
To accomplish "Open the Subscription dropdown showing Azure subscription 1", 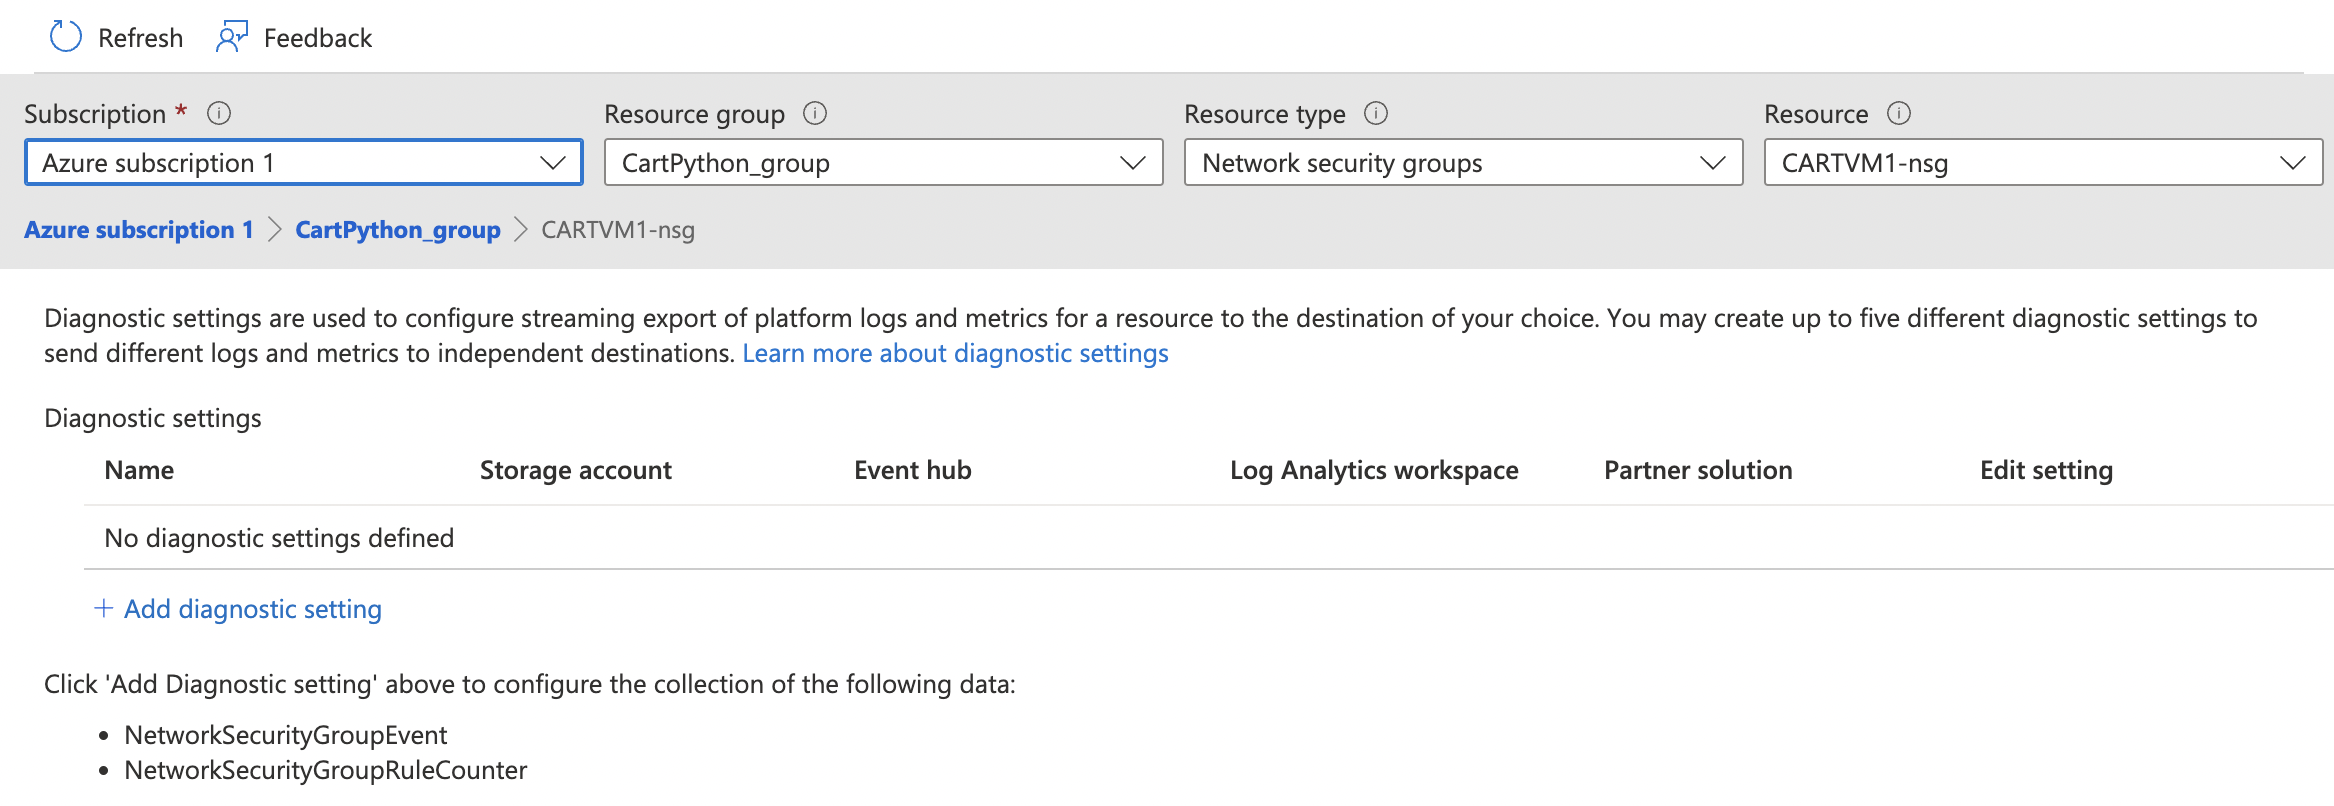I will point(304,162).
